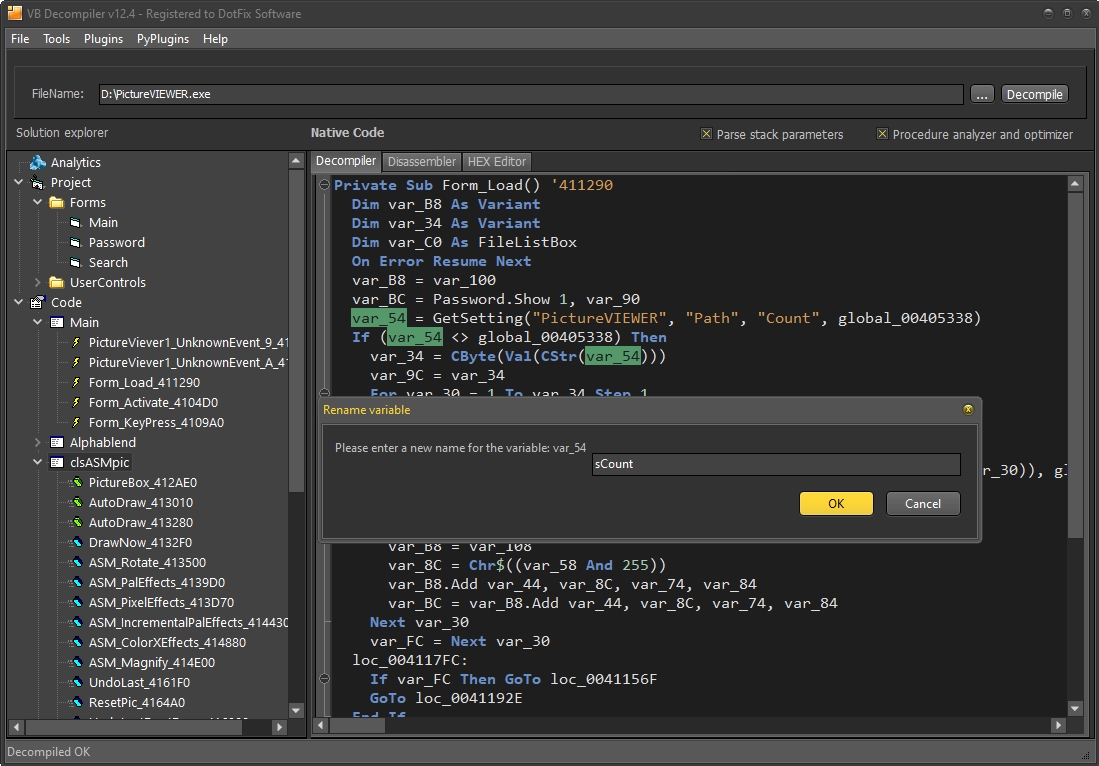The height and width of the screenshot is (766, 1099).
Task: Click the PictureViever1_UnknownEvent_A lightning icon
Action: tap(76, 362)
